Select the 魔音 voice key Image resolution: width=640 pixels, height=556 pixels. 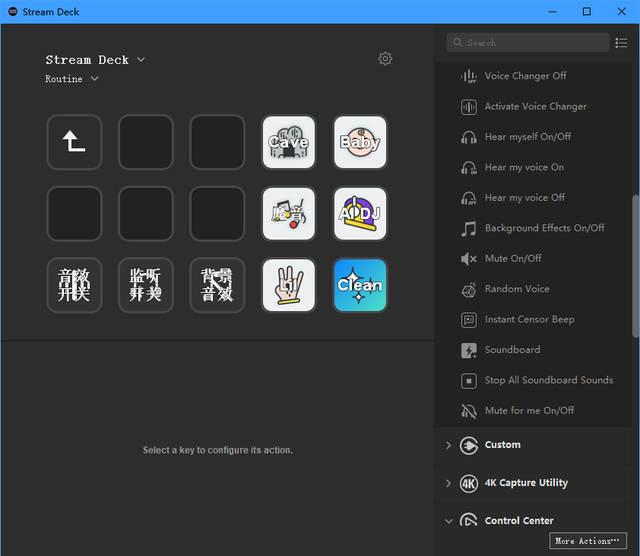click(289, 214)
